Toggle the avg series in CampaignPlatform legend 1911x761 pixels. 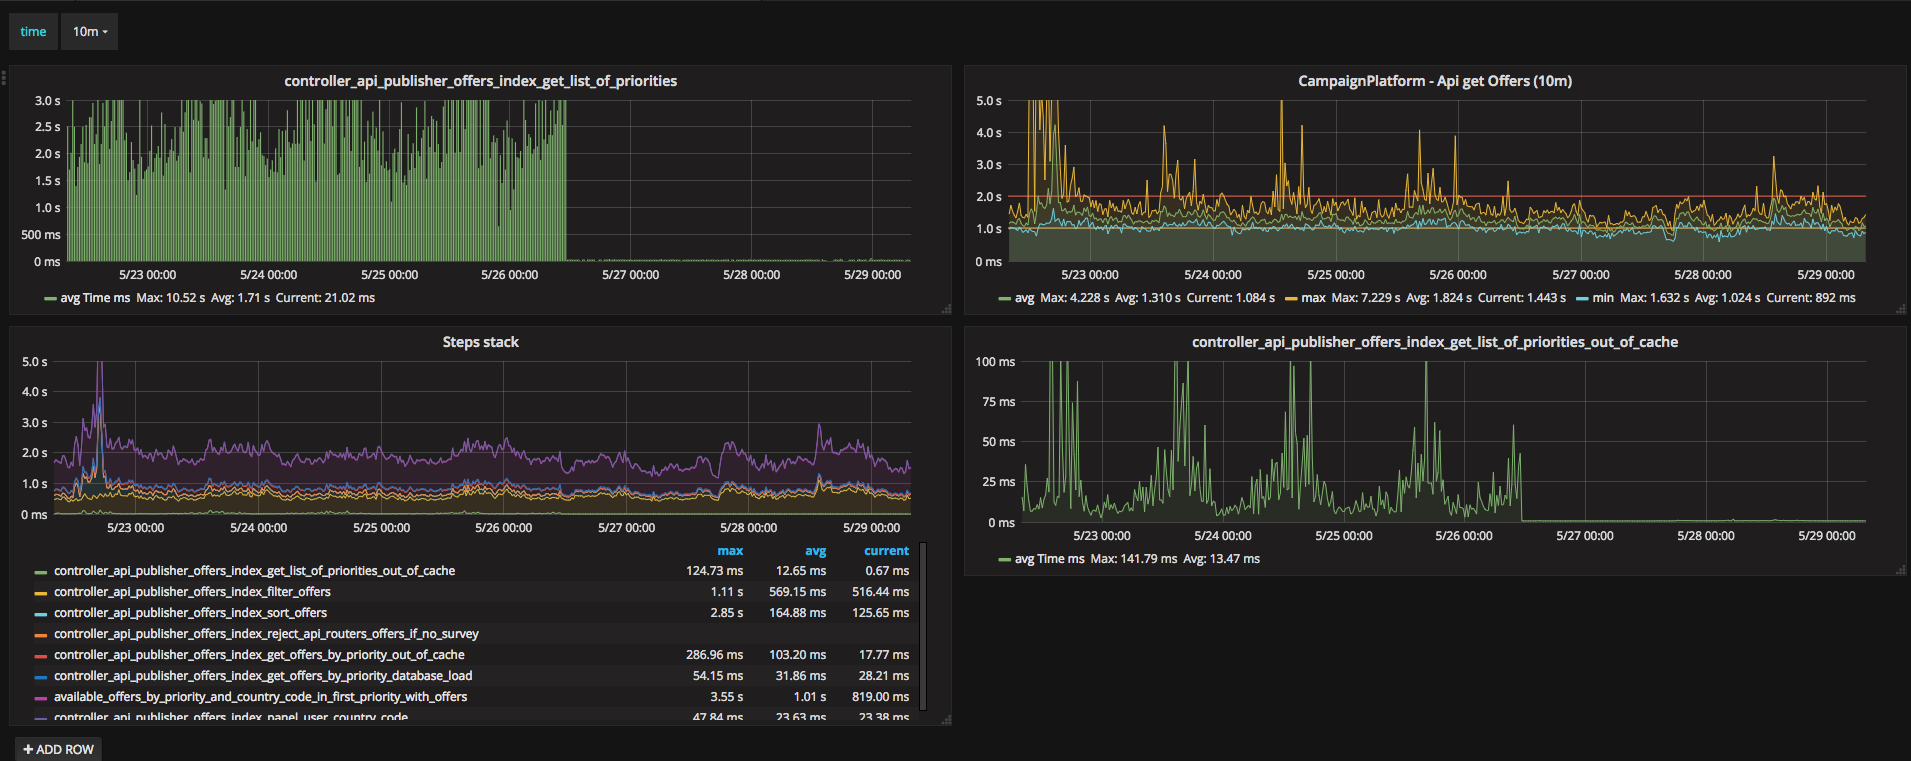pos(1024,298)
